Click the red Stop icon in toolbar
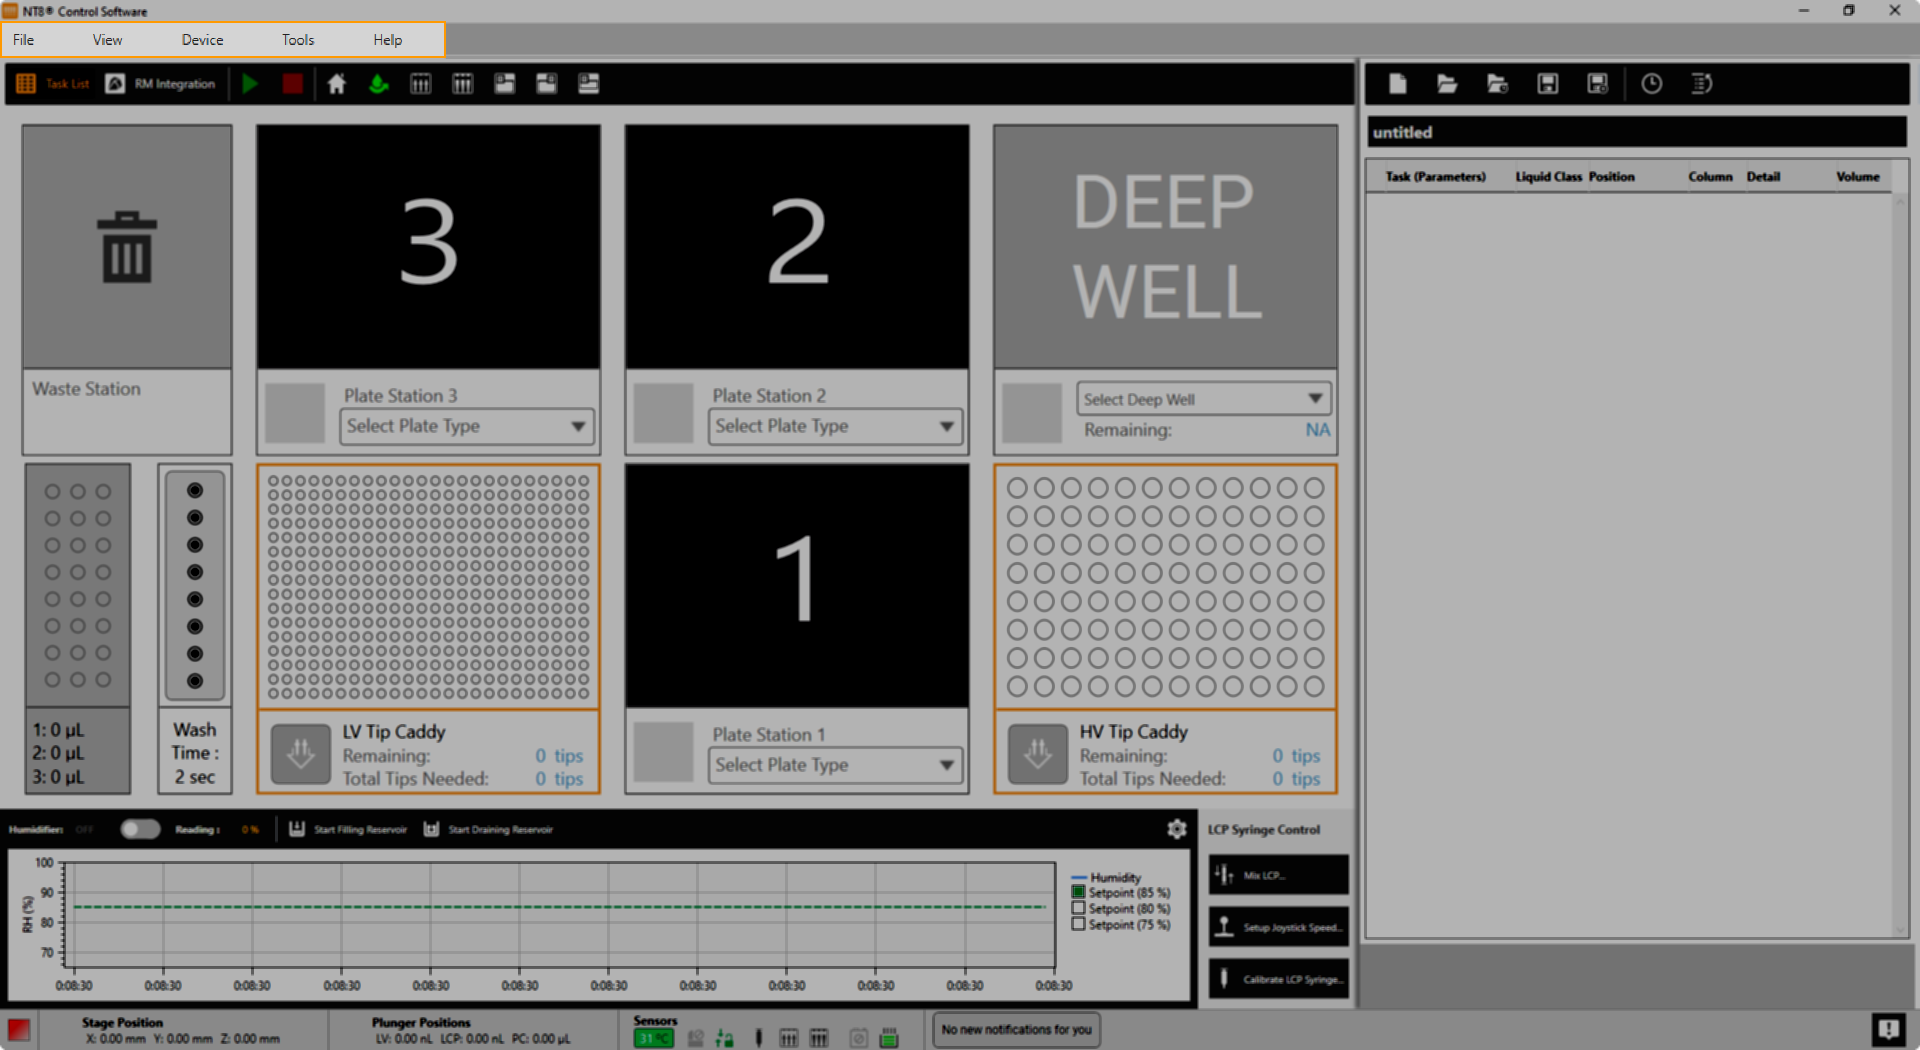Image resolution: width=1920 pixels, height=1050 pixels. 292,84
